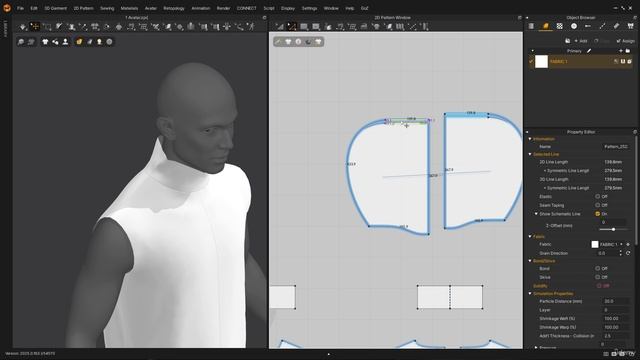Open the orange Fabric tab icon in Object Browser
The width and height of the screenshot is (640, 360).
[x=546, y=26]
